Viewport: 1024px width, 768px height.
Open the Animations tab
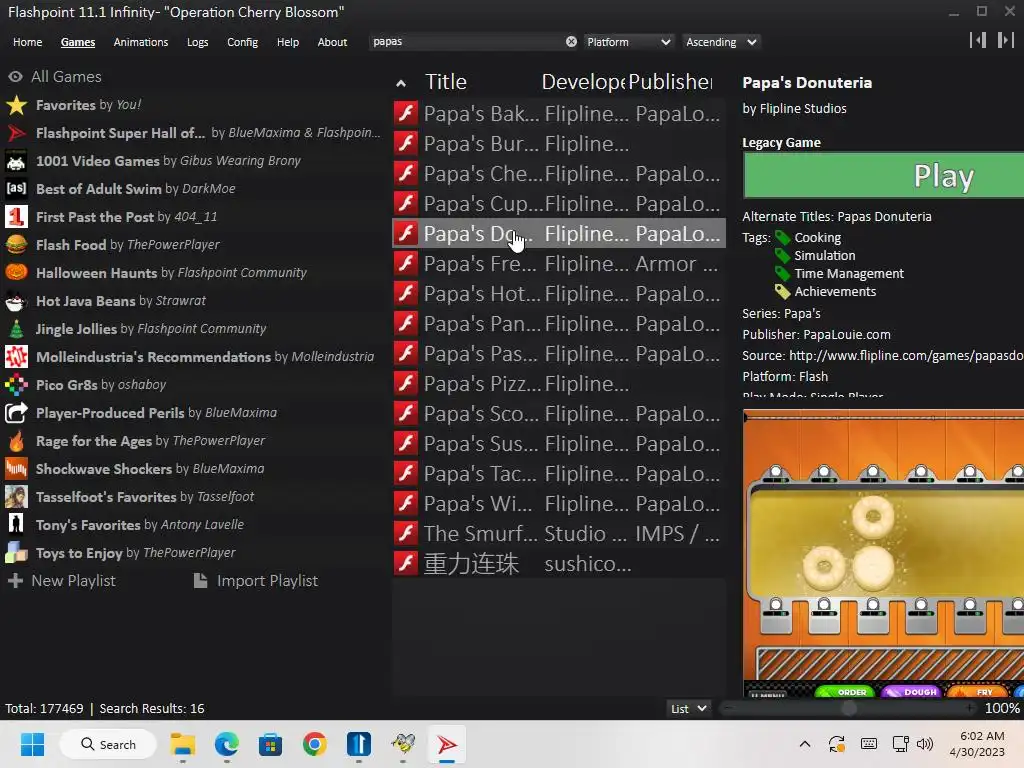coord(140,42)
